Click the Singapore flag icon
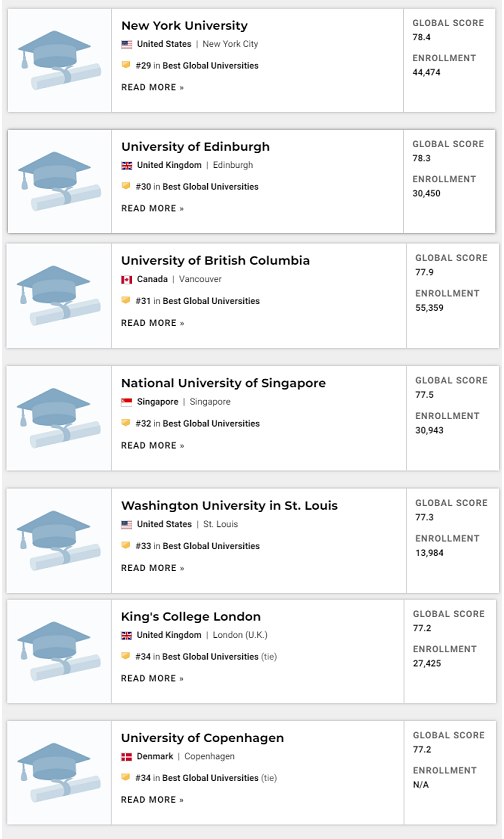This screenshot has height=839, width=504. click(x=126, y=402)
